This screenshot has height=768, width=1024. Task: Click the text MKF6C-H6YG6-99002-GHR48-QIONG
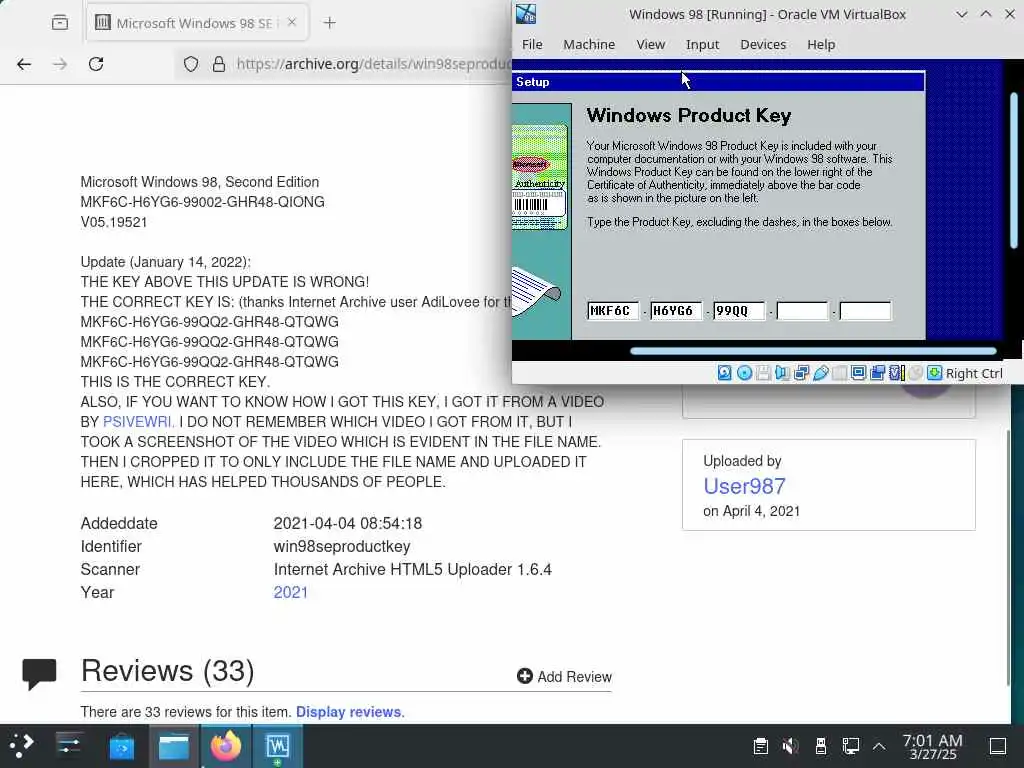pyautogui.click(x=202, y=202)
